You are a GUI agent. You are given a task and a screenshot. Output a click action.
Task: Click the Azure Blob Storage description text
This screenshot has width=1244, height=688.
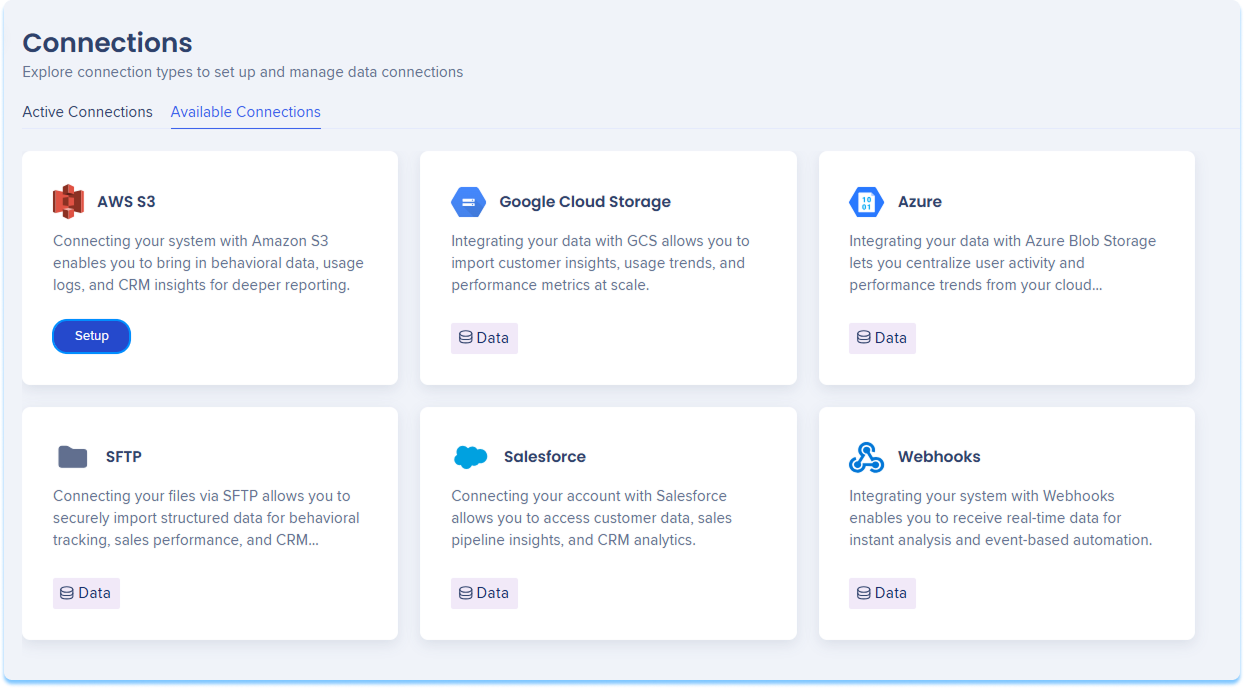pyautogui.click(x=1003, y=263)
